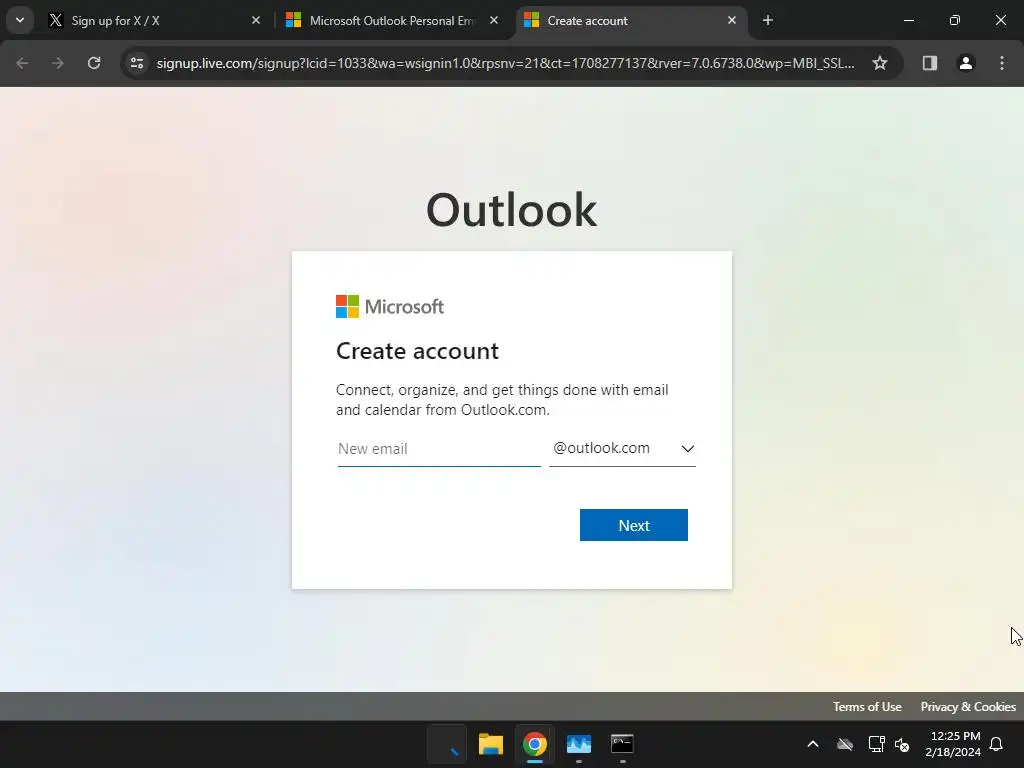This screenshot has height=768, width=1024.
Task: Open the site information icon in address bar
Action: [x=137, y=63]
